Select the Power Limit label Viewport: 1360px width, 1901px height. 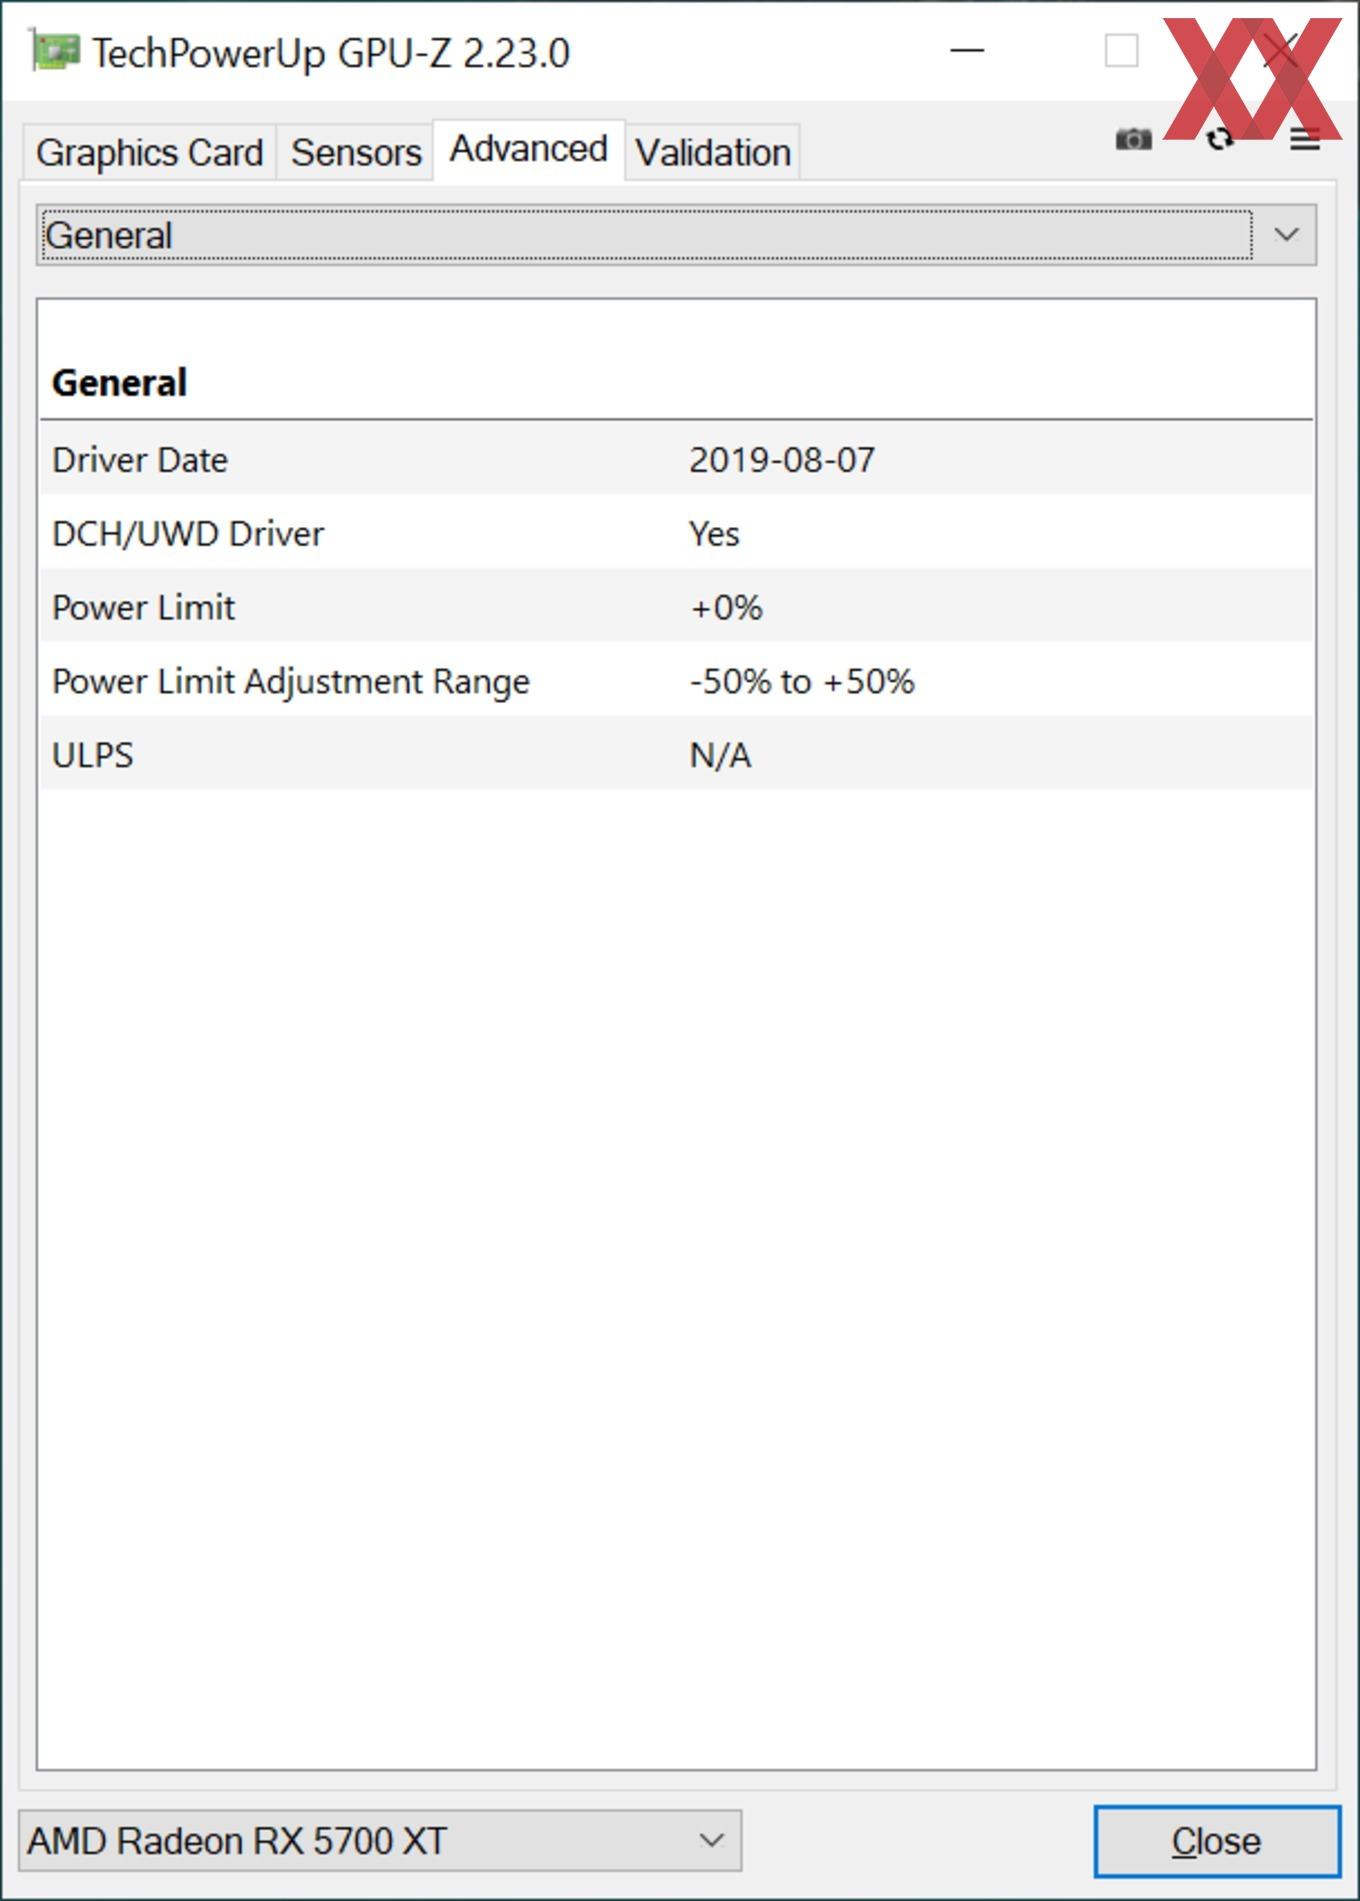pyautogui.click(x=143, y=608)
